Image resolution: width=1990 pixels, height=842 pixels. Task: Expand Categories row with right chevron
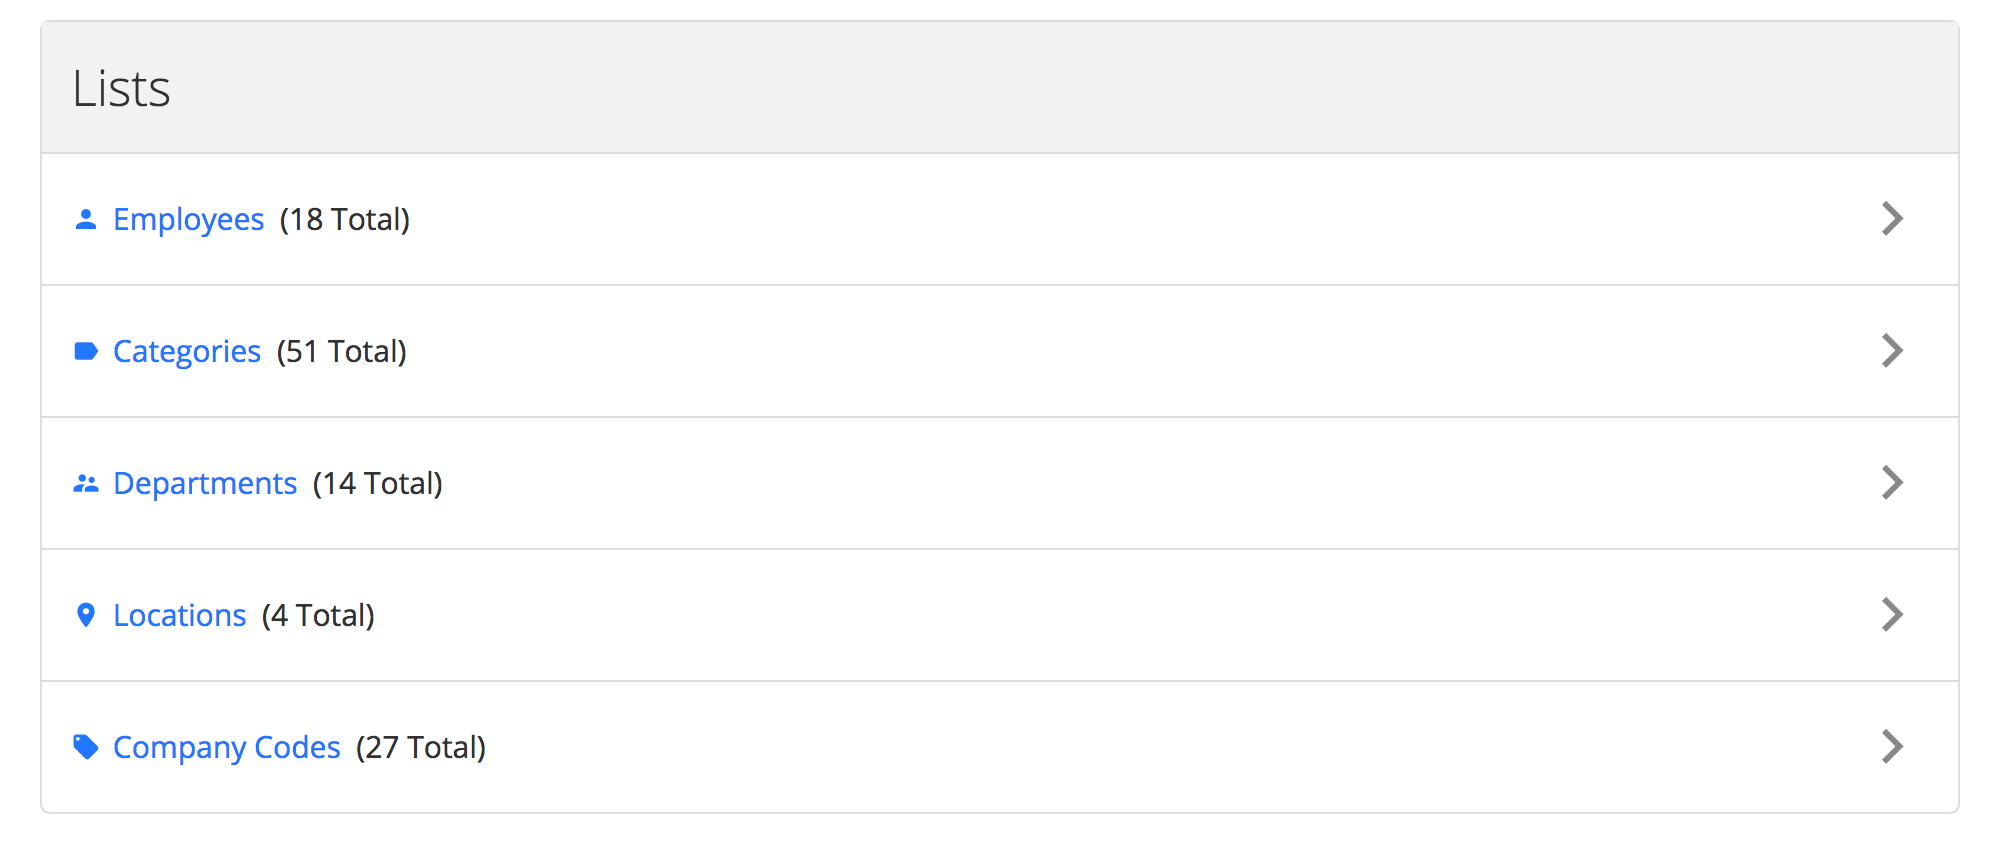click(x=1891, y=351)
